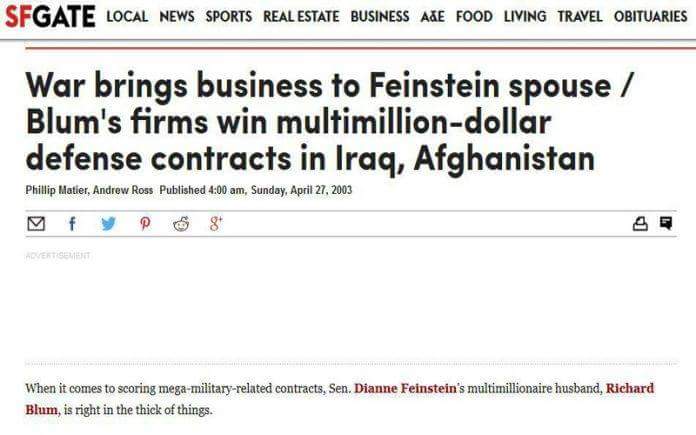
Task: Pin article on Pinterest
Action: [x=144, y=224]
